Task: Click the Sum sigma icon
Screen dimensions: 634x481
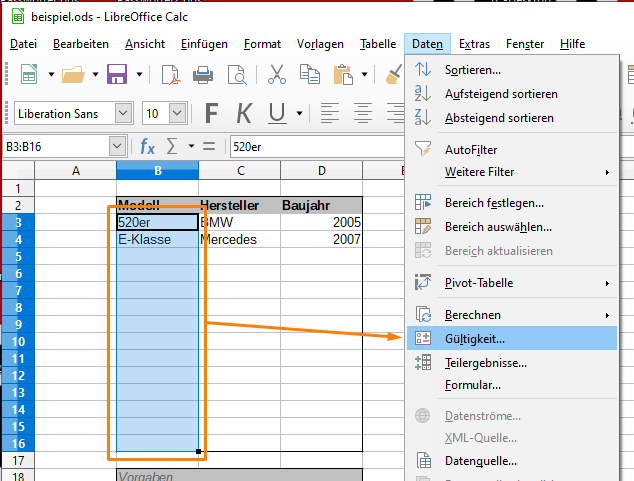Action: click(x=172, y=146)
